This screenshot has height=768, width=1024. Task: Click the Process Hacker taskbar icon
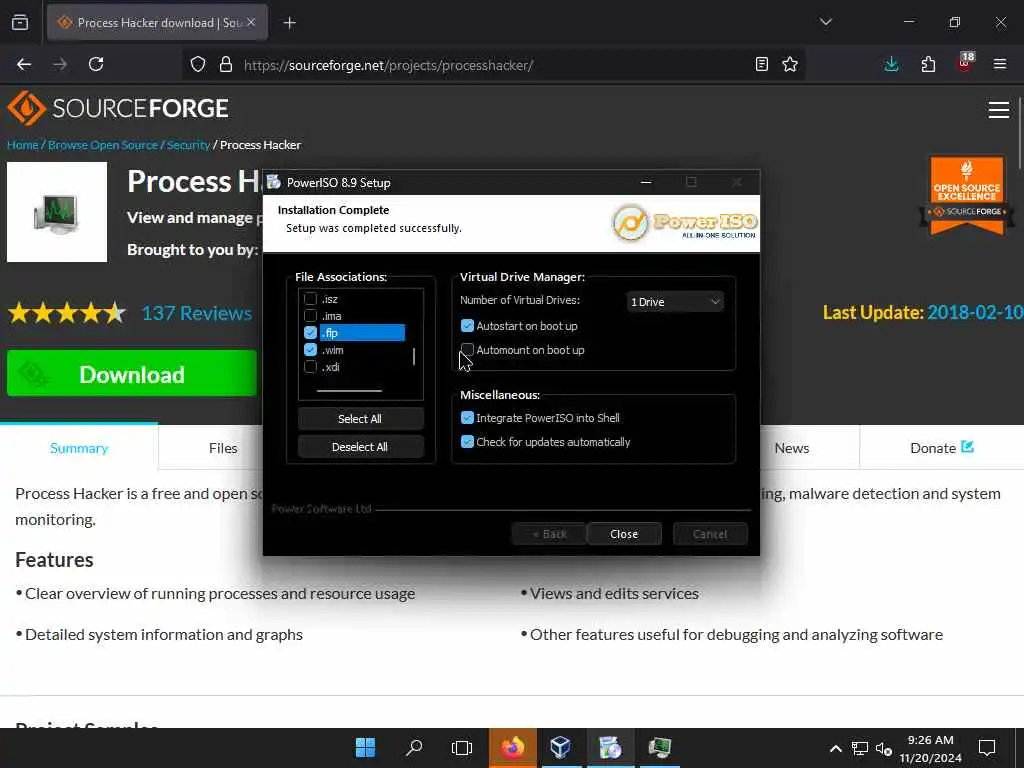click(x=660, y=748)
